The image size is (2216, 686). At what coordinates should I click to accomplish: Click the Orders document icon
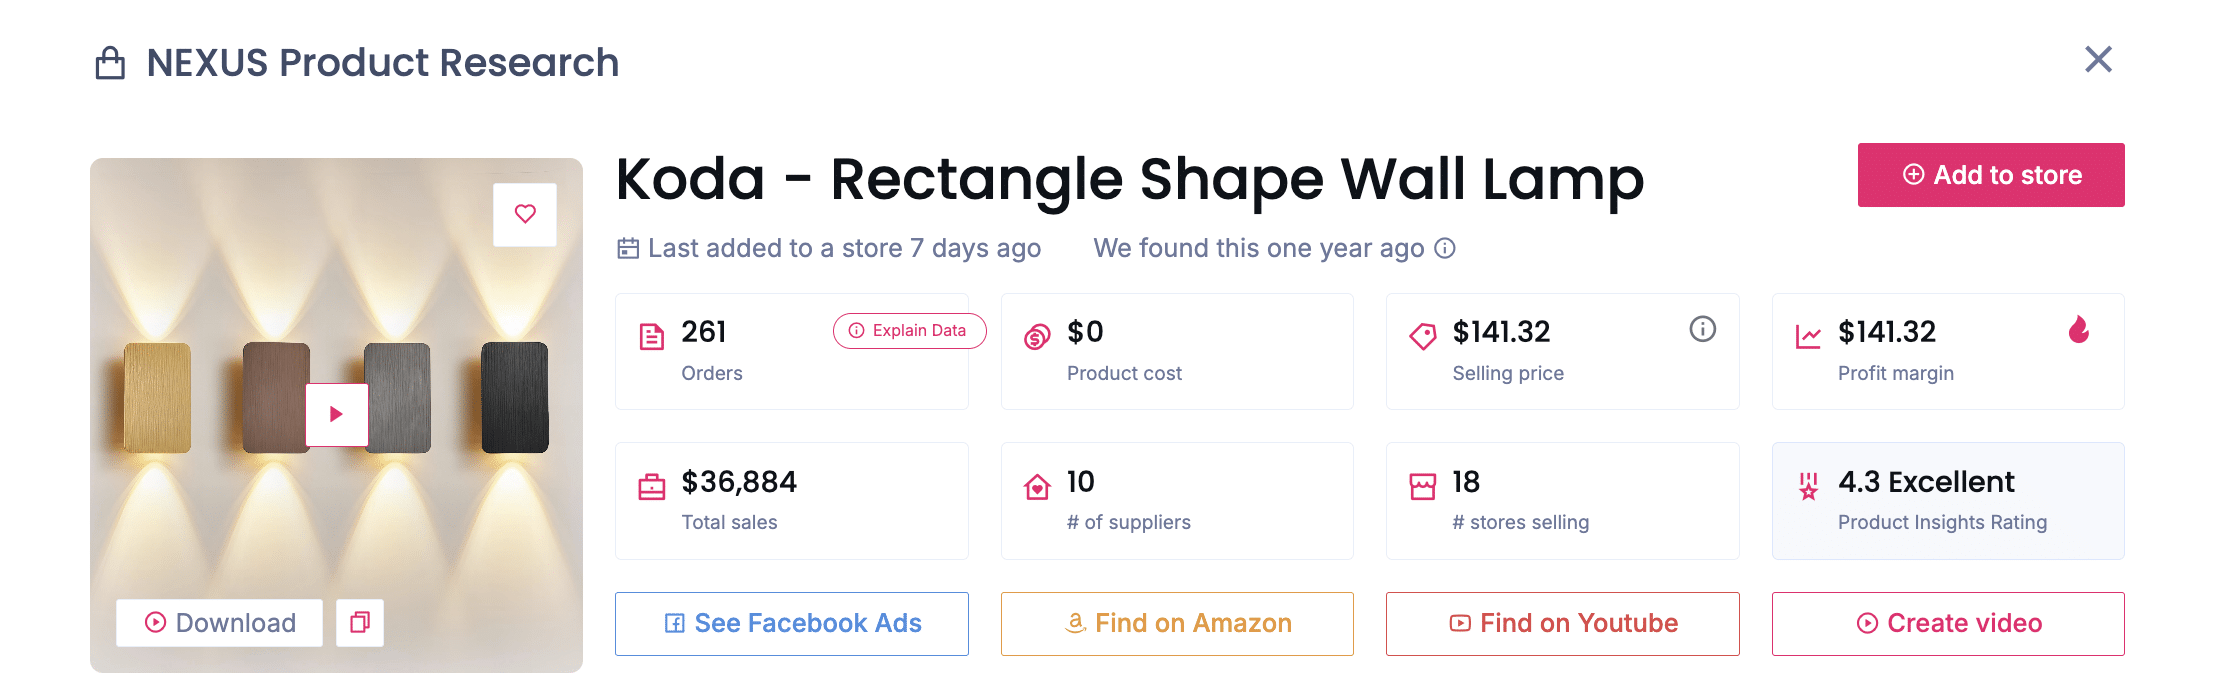652,337
